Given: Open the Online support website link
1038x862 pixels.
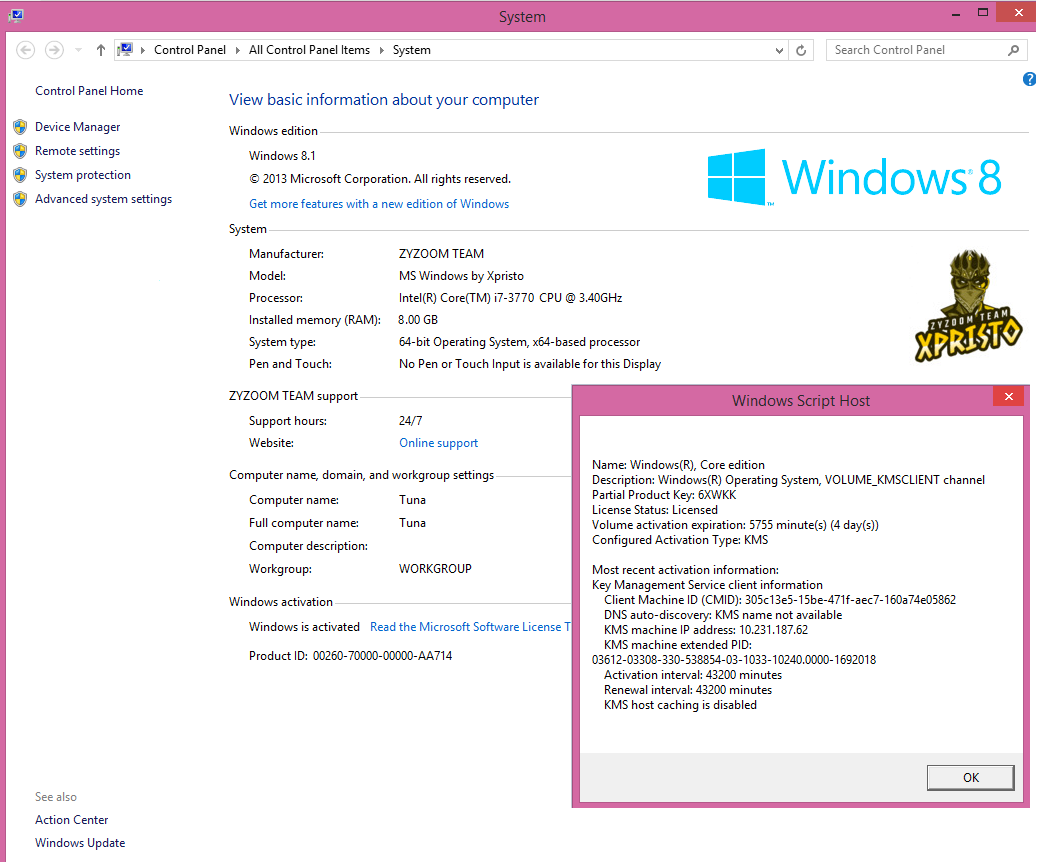Looking at the screenshot, I should click(x=438, y=443).
